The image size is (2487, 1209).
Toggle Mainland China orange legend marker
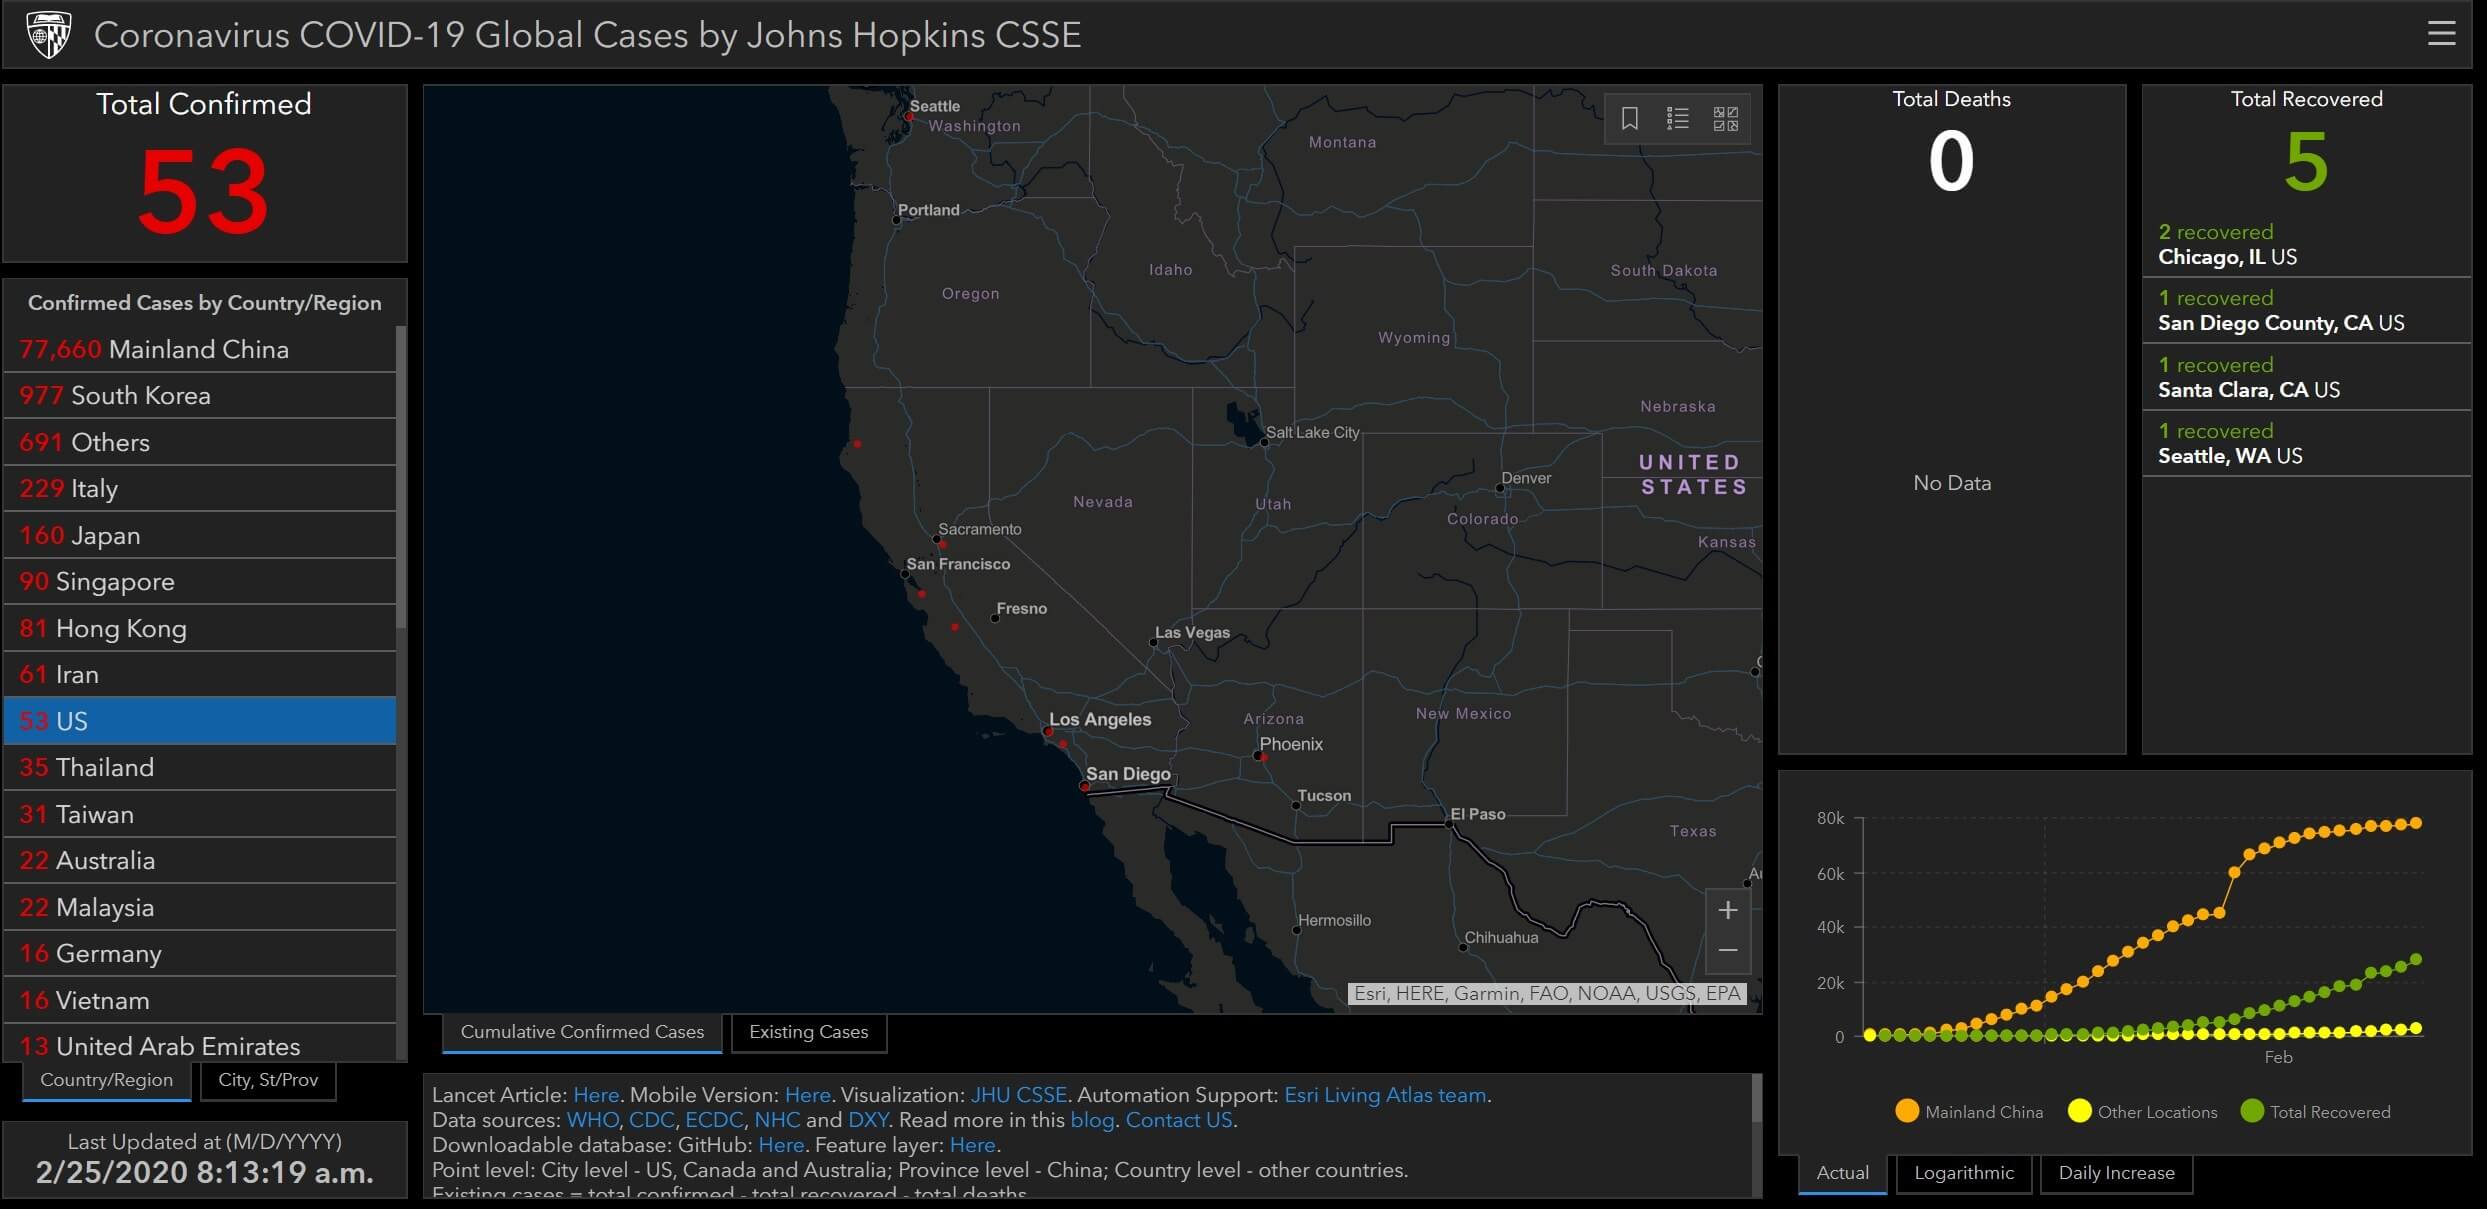click(x=1906, y=1111)
